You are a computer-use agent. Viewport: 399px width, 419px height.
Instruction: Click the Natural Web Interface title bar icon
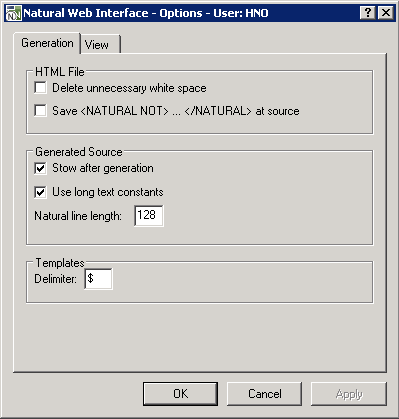14,13
